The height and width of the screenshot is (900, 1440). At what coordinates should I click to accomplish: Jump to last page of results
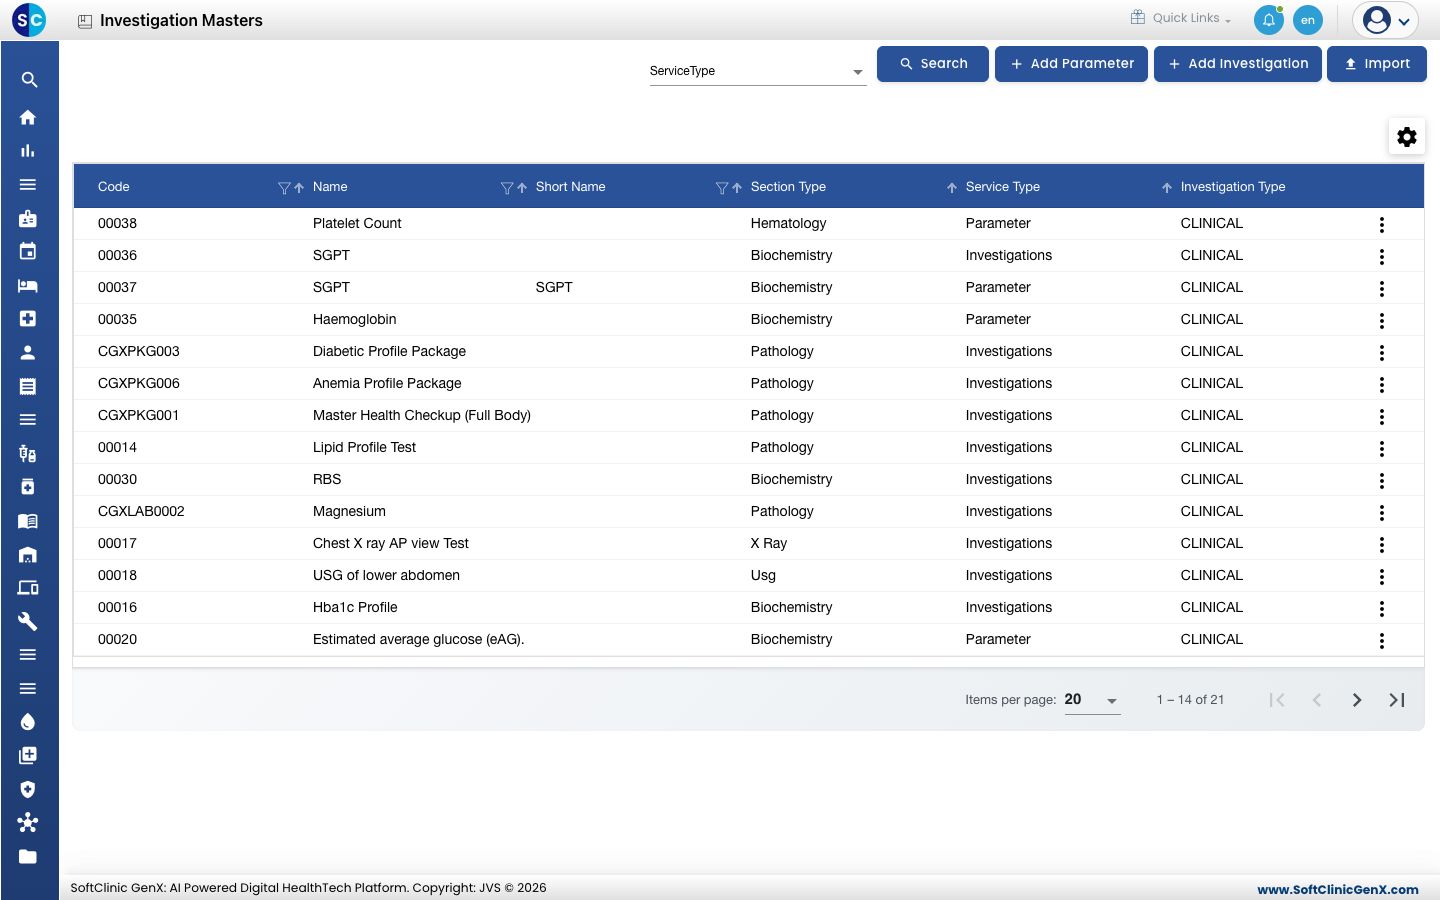tap(1397, 700)
